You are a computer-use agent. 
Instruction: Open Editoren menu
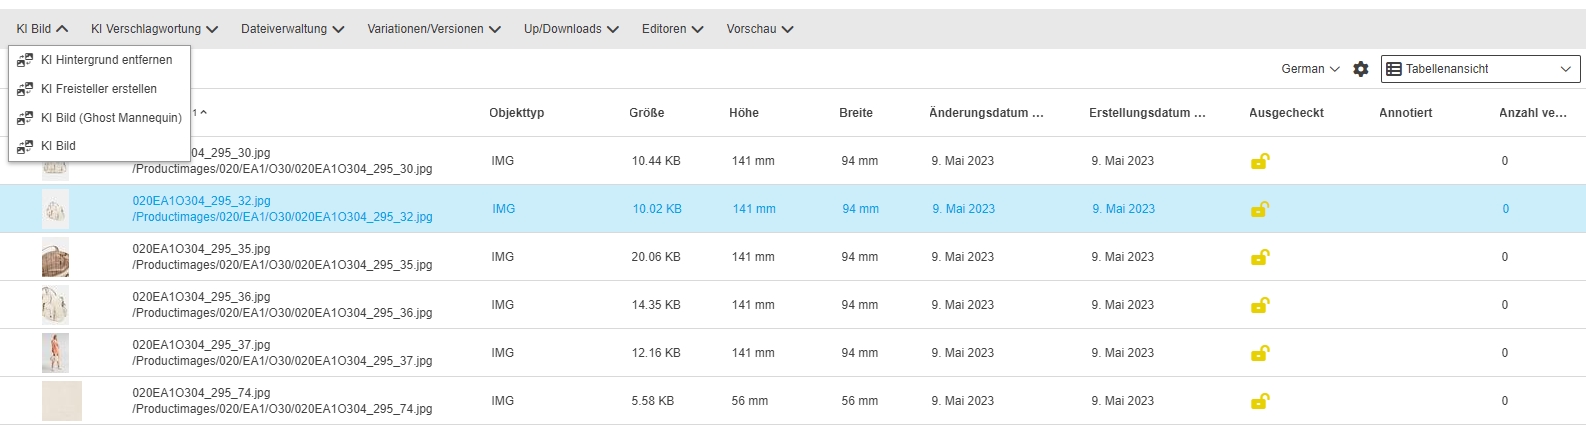point(672,29)
